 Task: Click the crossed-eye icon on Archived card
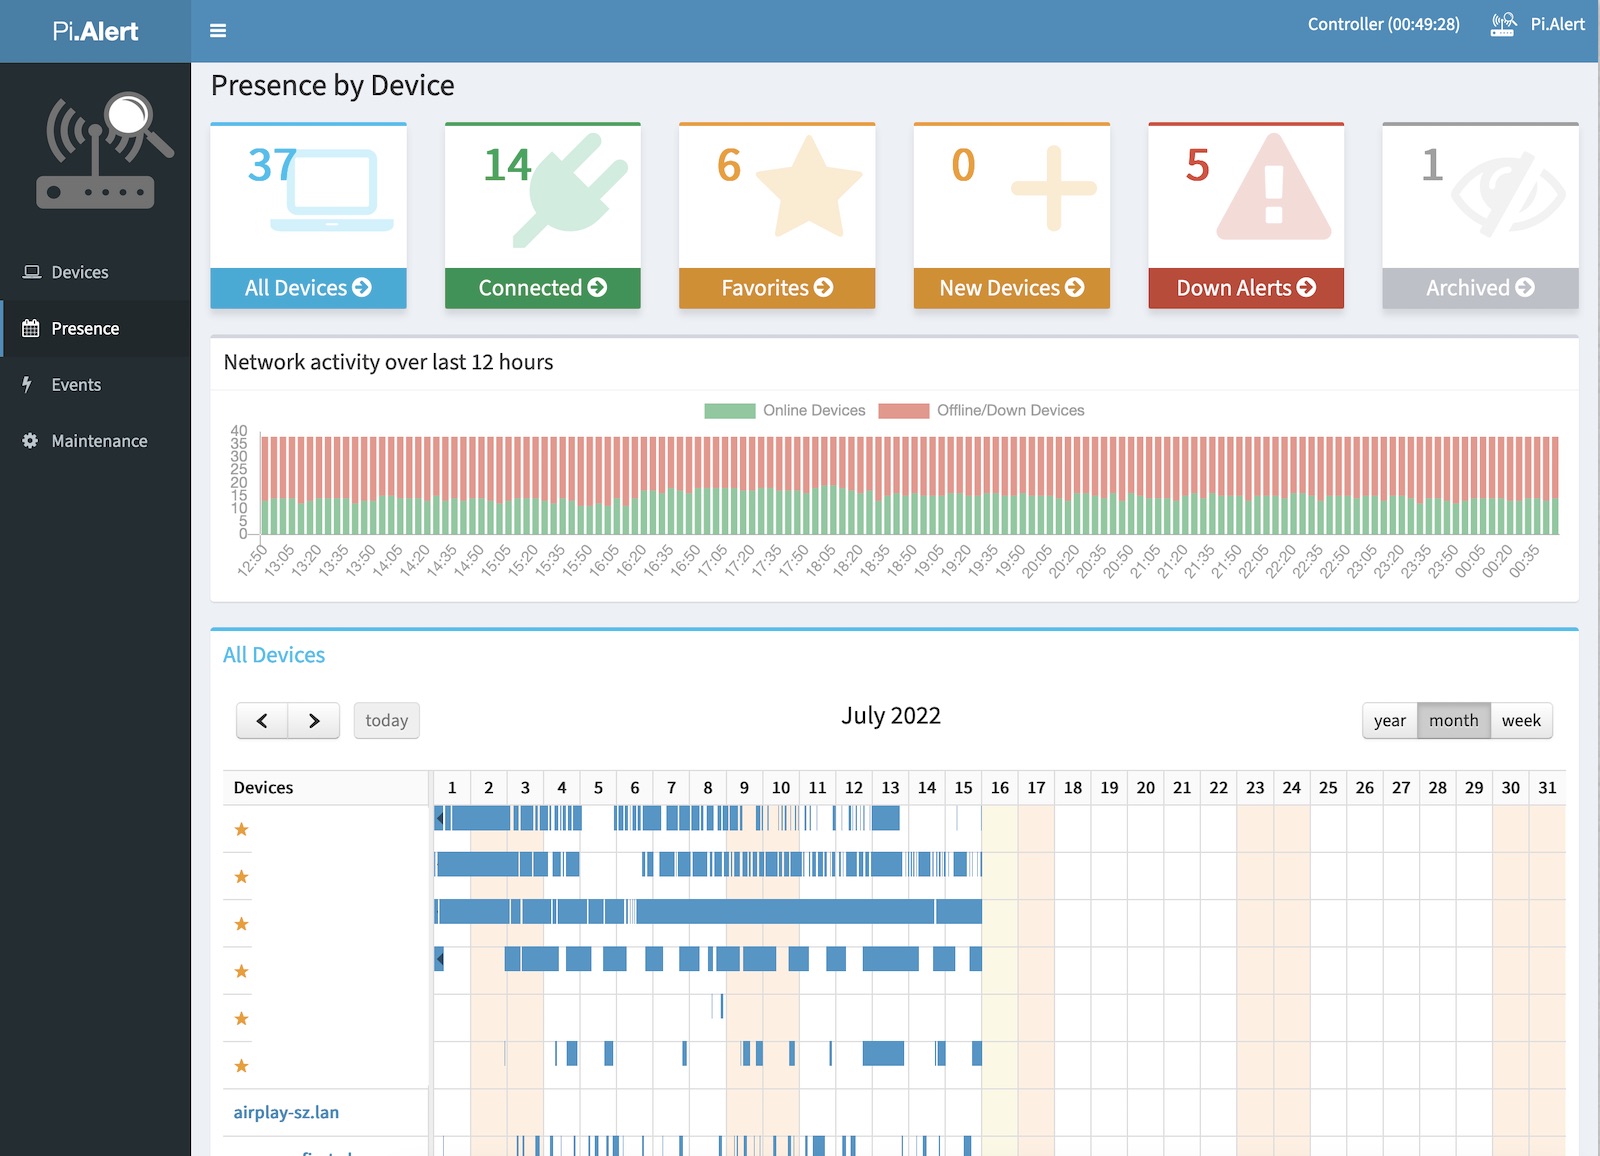[1507, 194]
